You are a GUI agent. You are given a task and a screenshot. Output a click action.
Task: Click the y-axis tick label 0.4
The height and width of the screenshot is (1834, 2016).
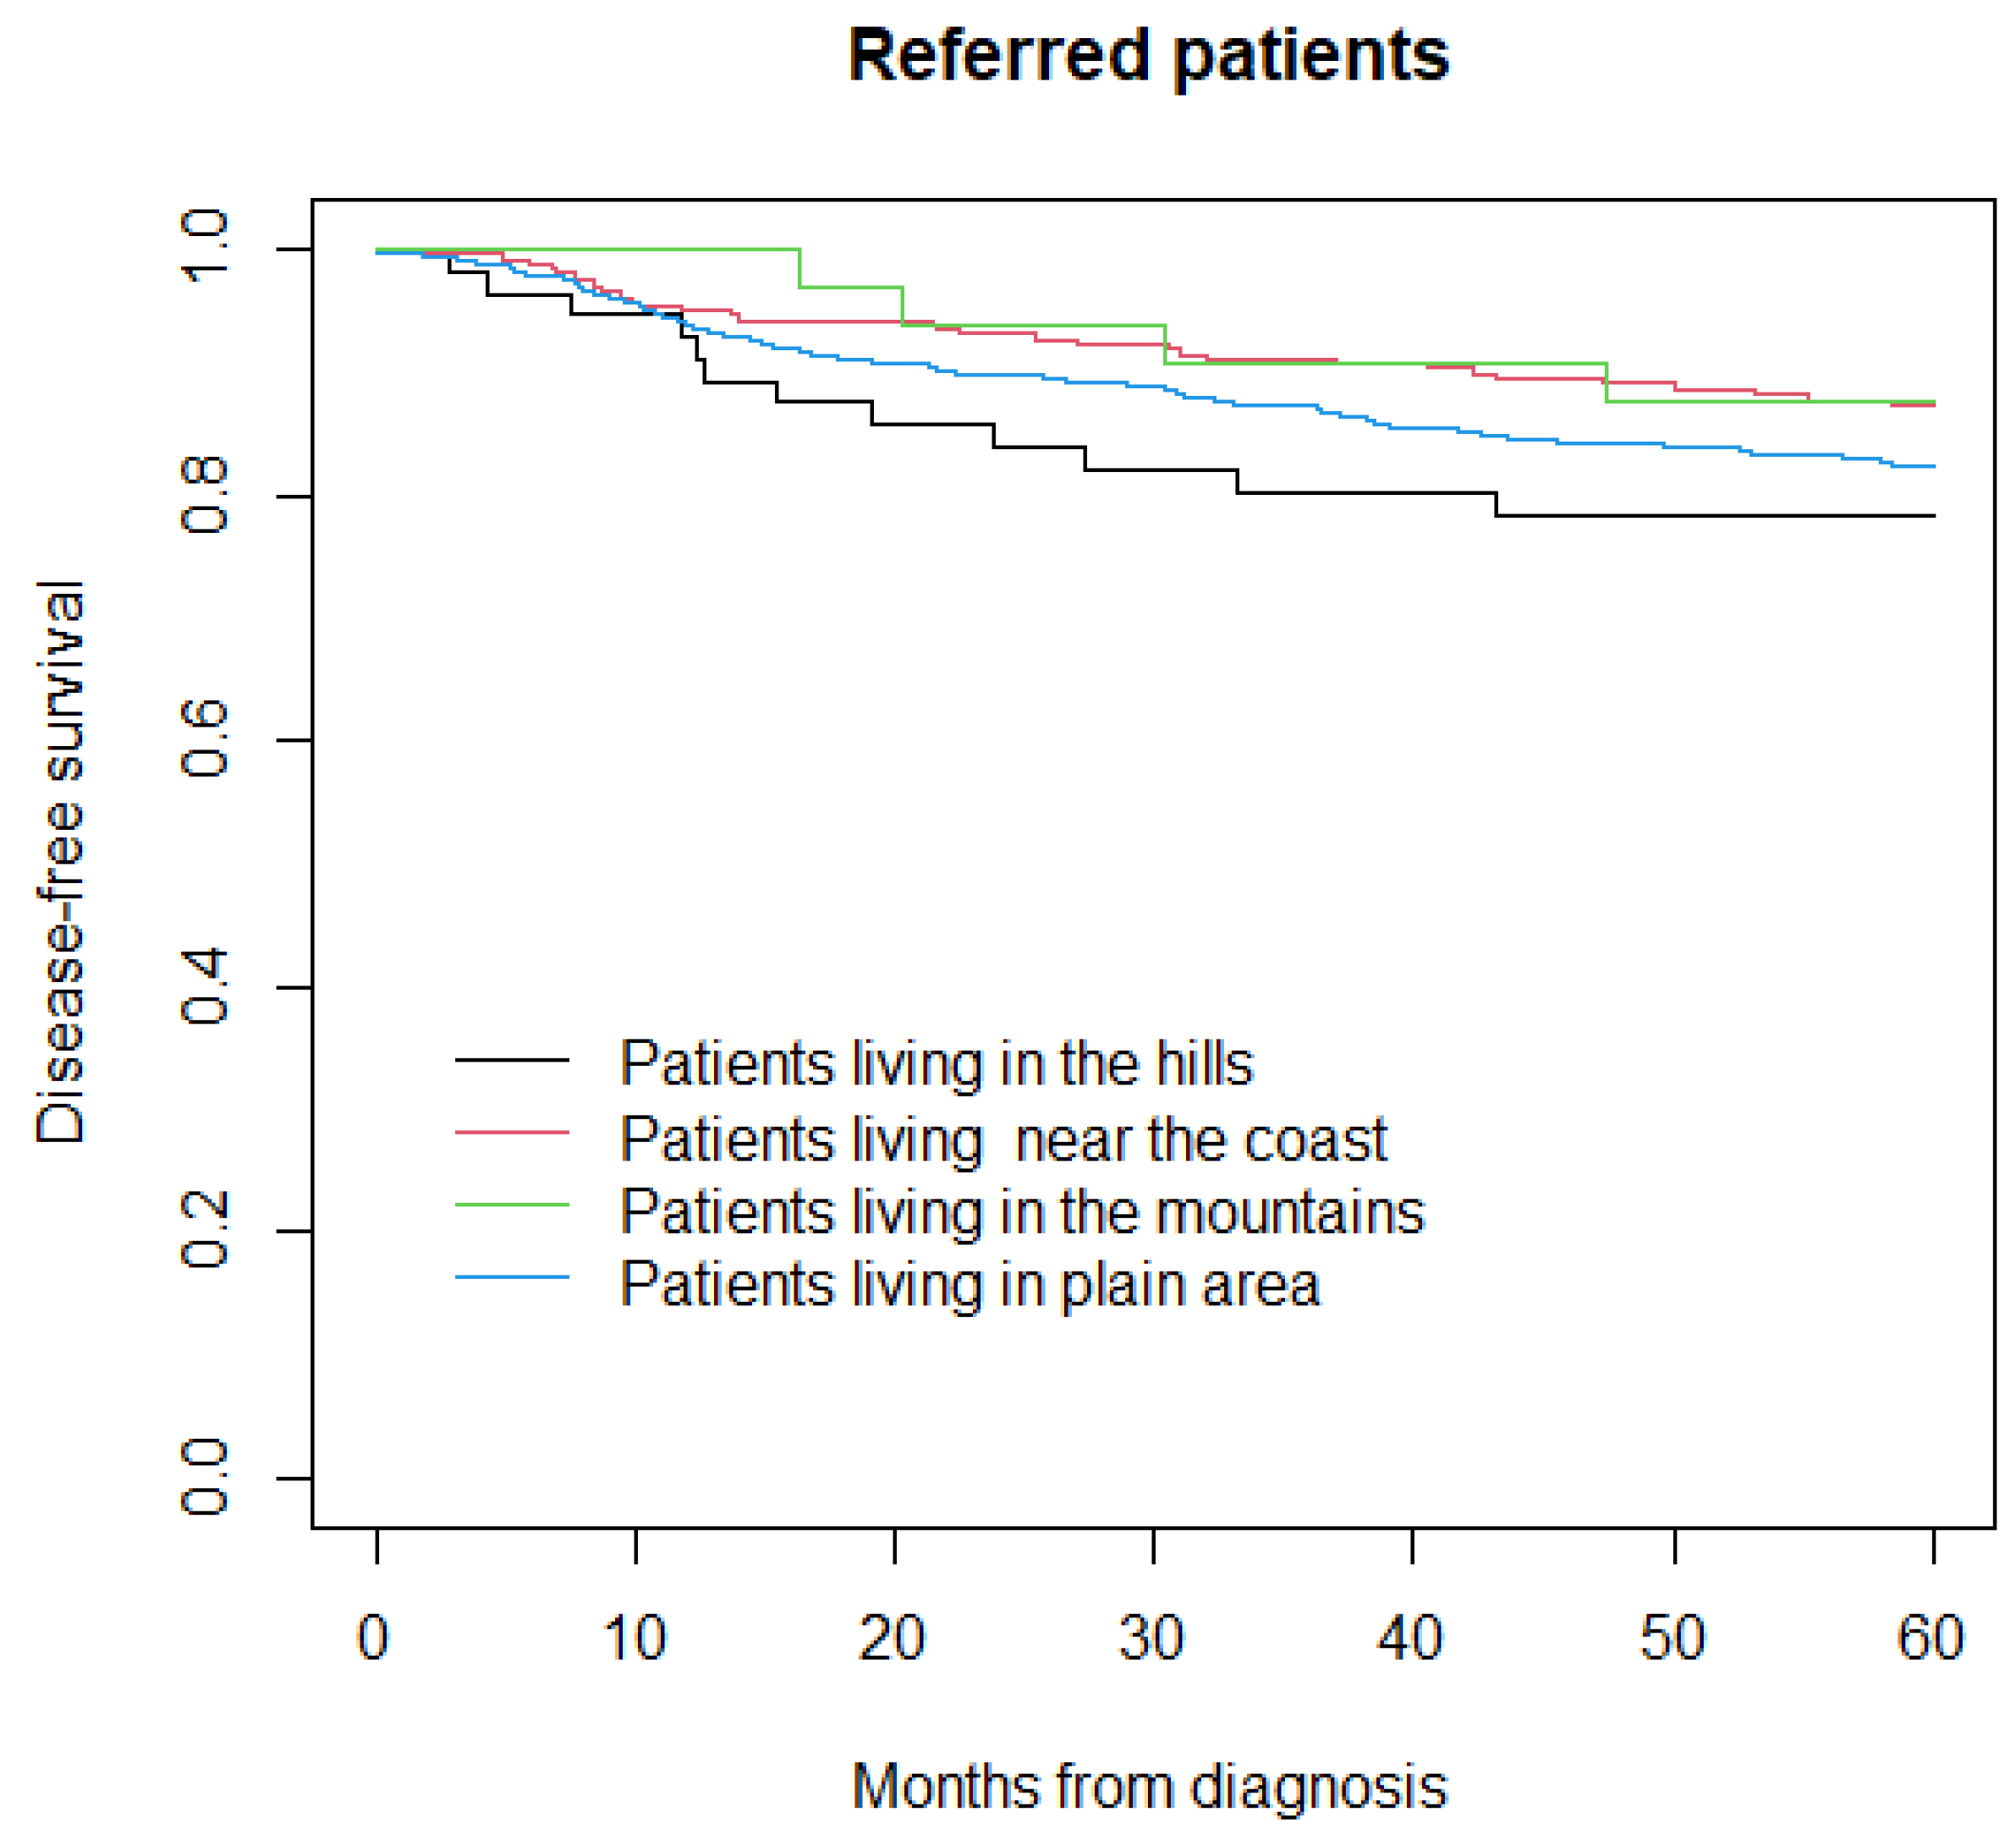point(205,987)
